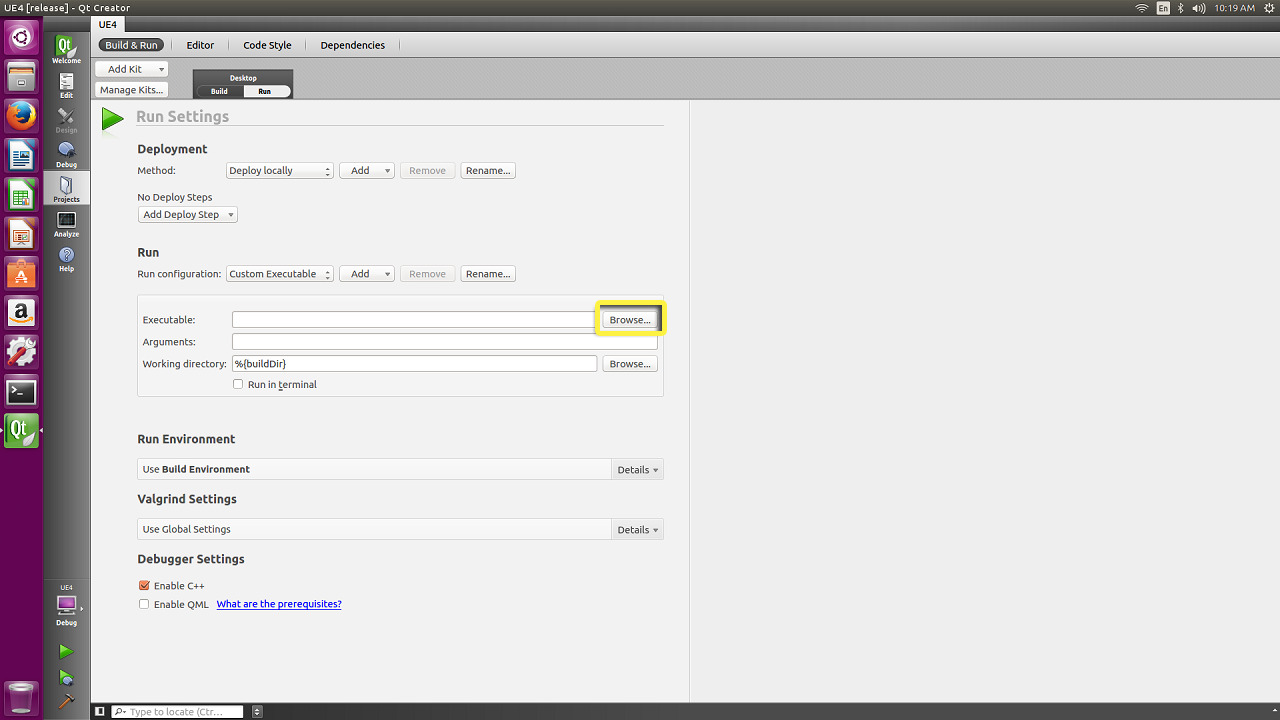Click the green Run button in sidebar

click(66, 652)
